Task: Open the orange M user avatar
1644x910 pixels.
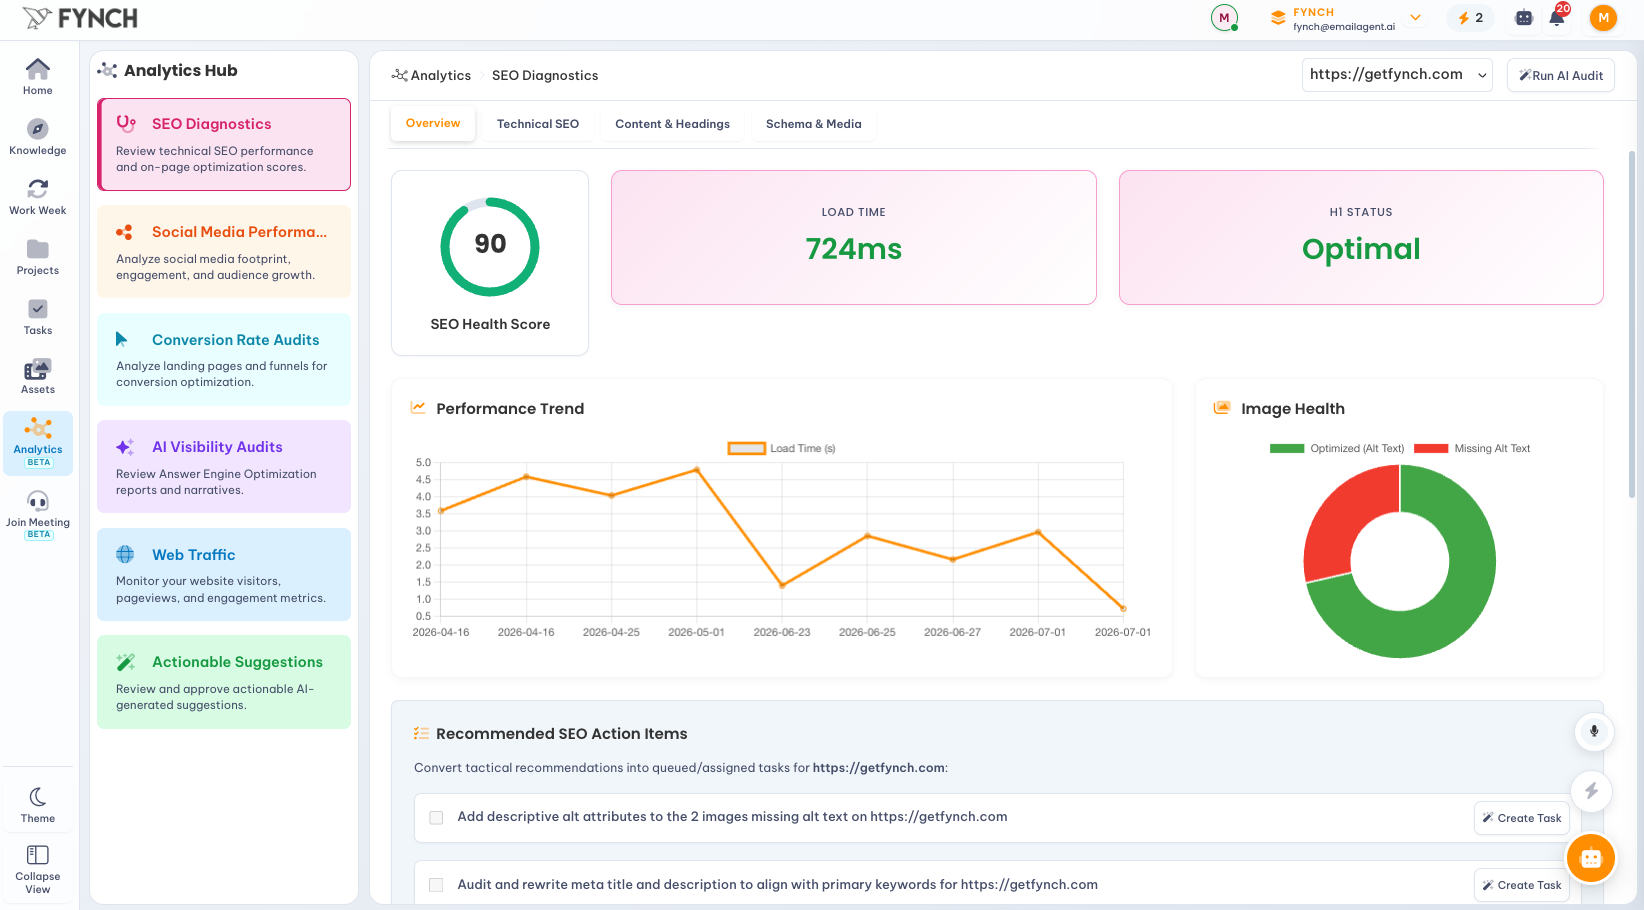Action: pyautogui.click(x=1603, y=18)
